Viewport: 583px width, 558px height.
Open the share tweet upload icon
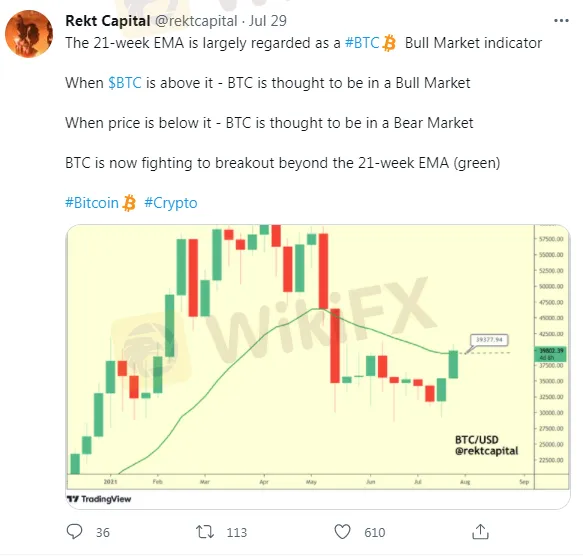click(480, 532)
